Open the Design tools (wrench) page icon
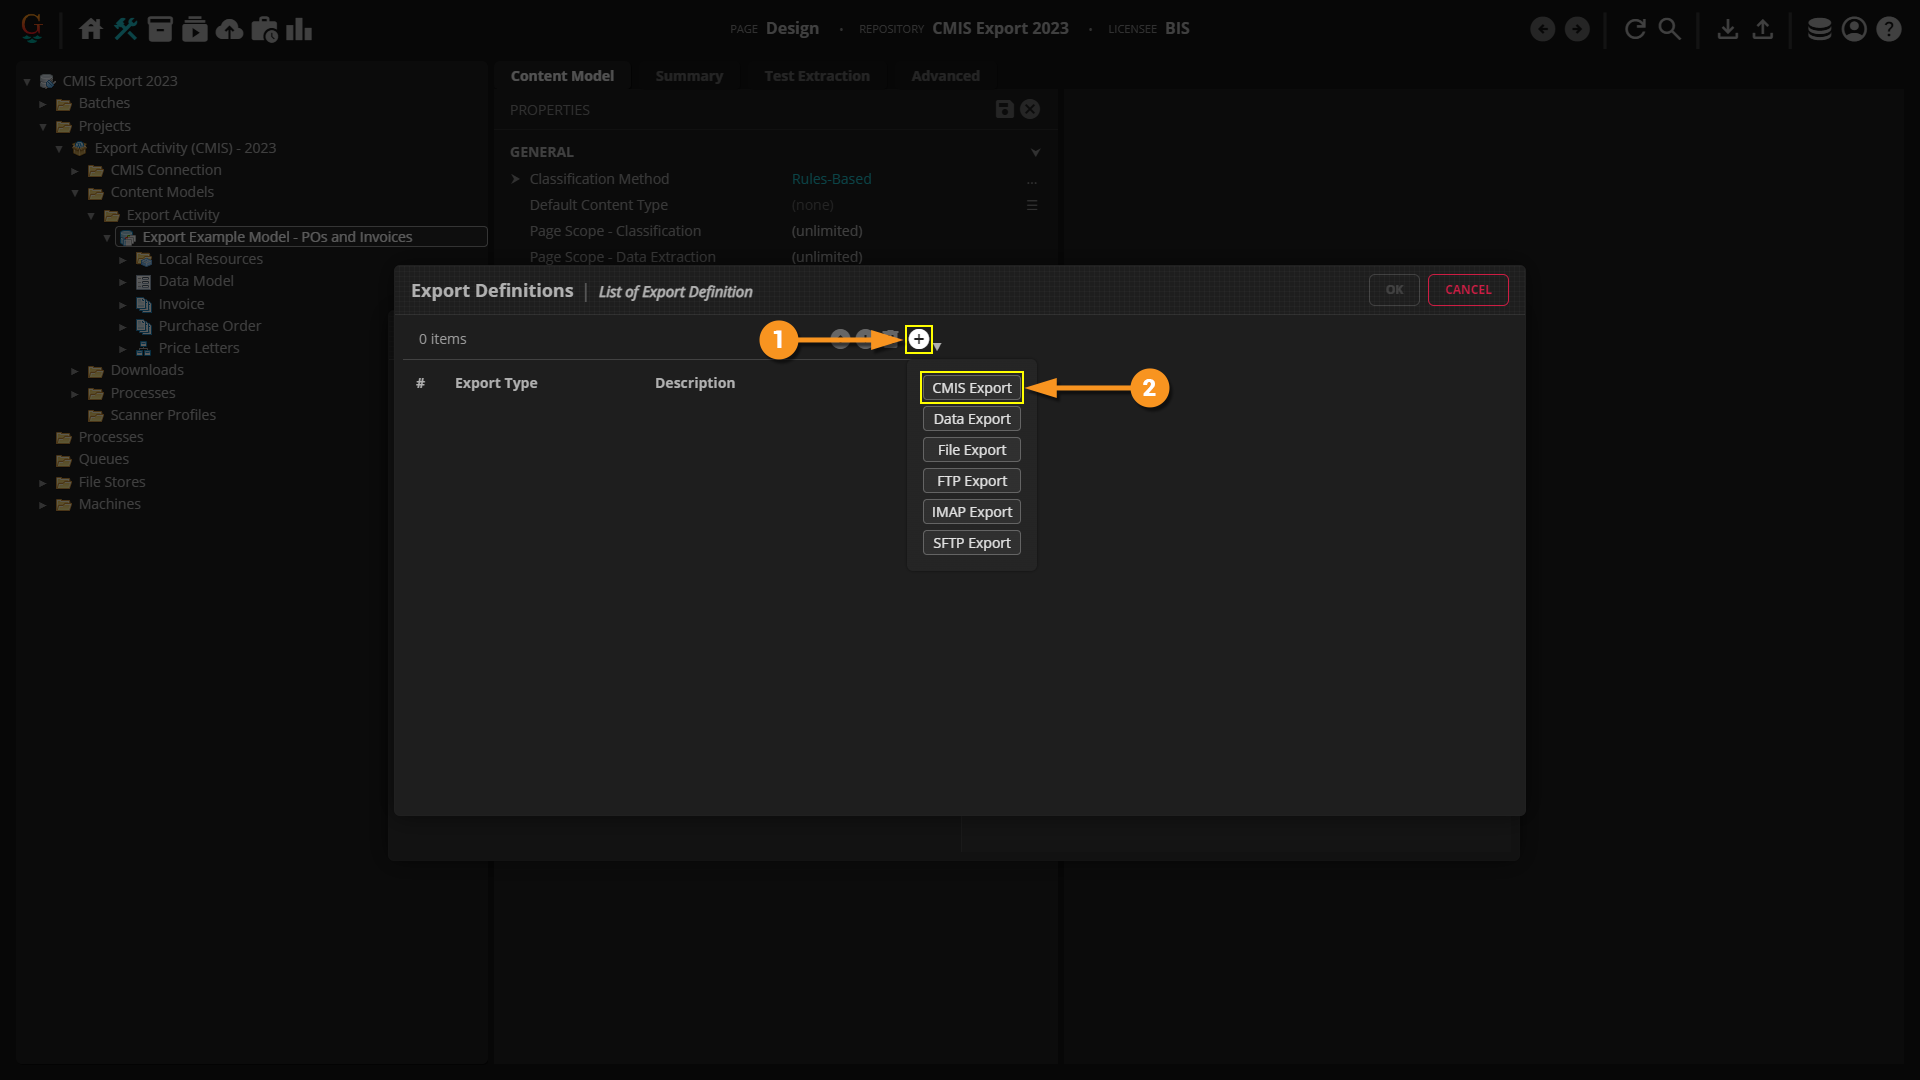The image size is (1920, 1080). [126, 29]
